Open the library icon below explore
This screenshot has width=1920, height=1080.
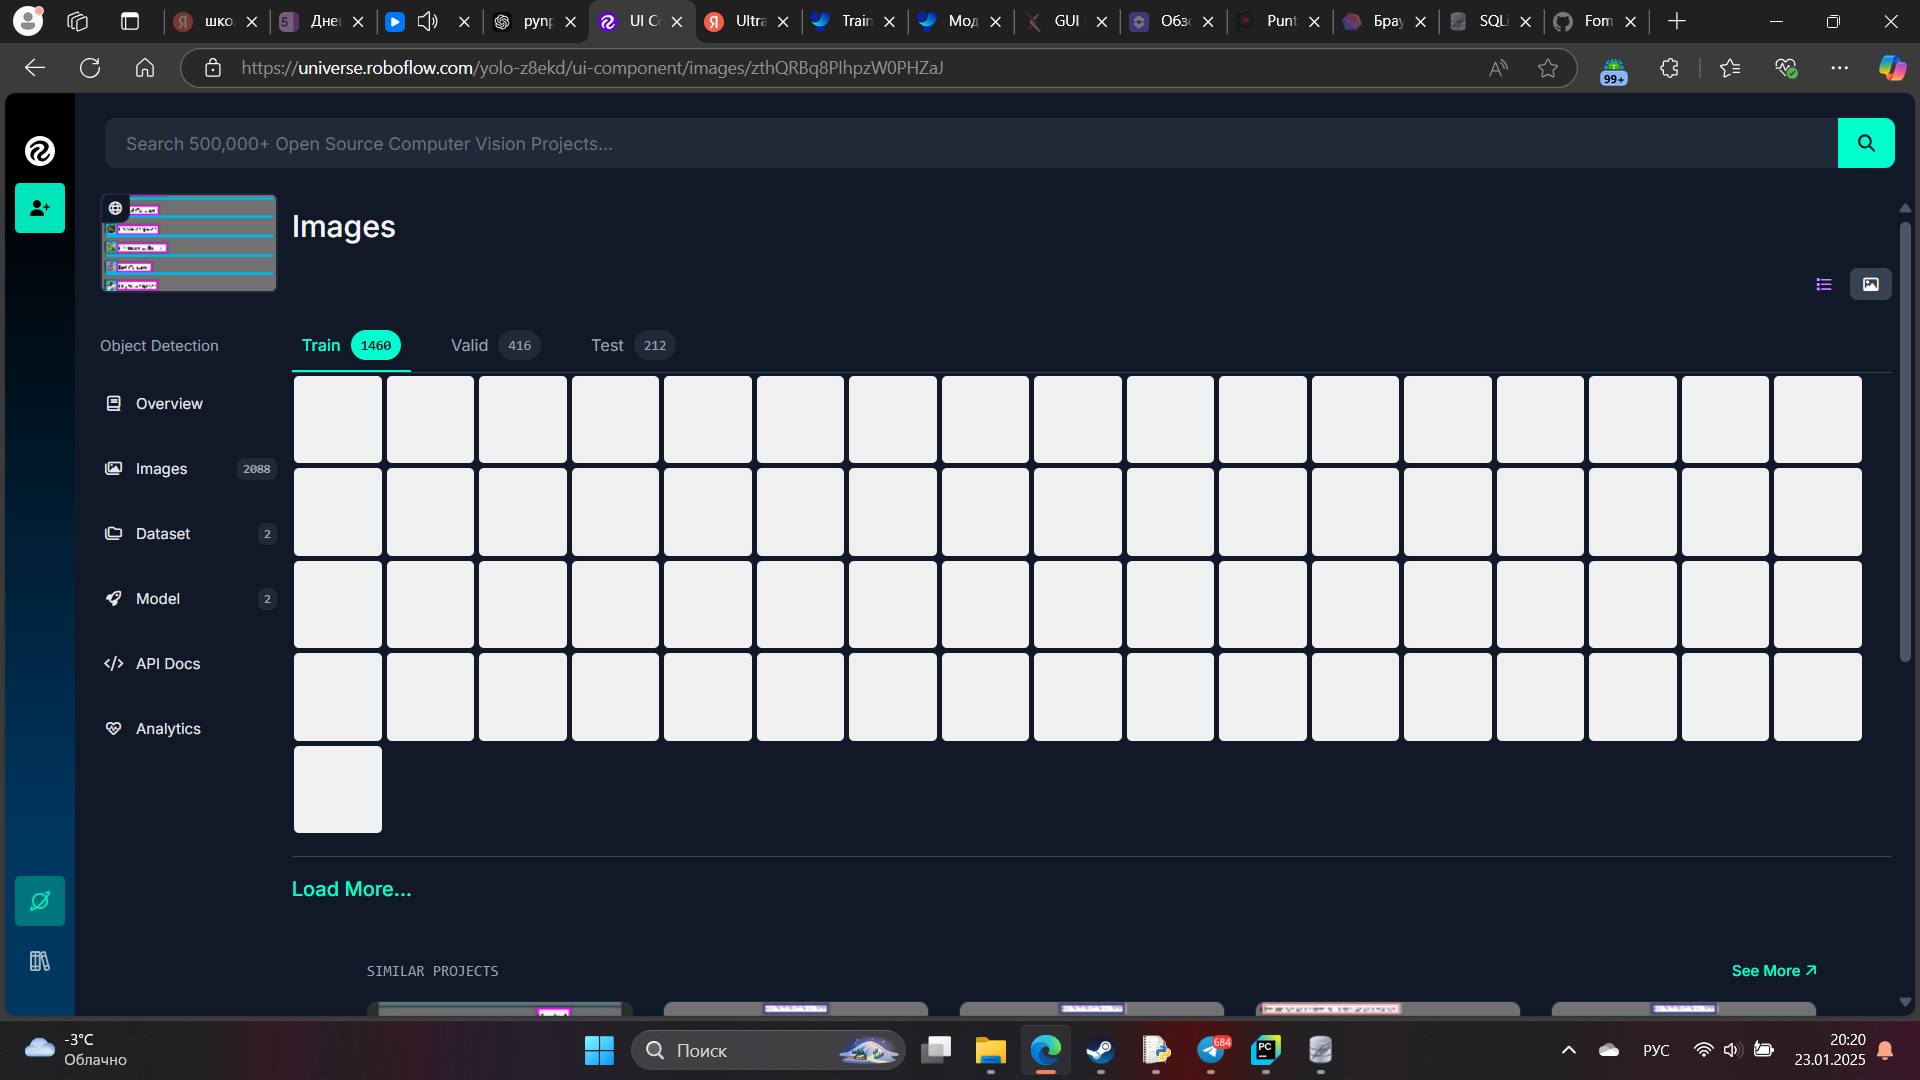click(x=39, y=960)
